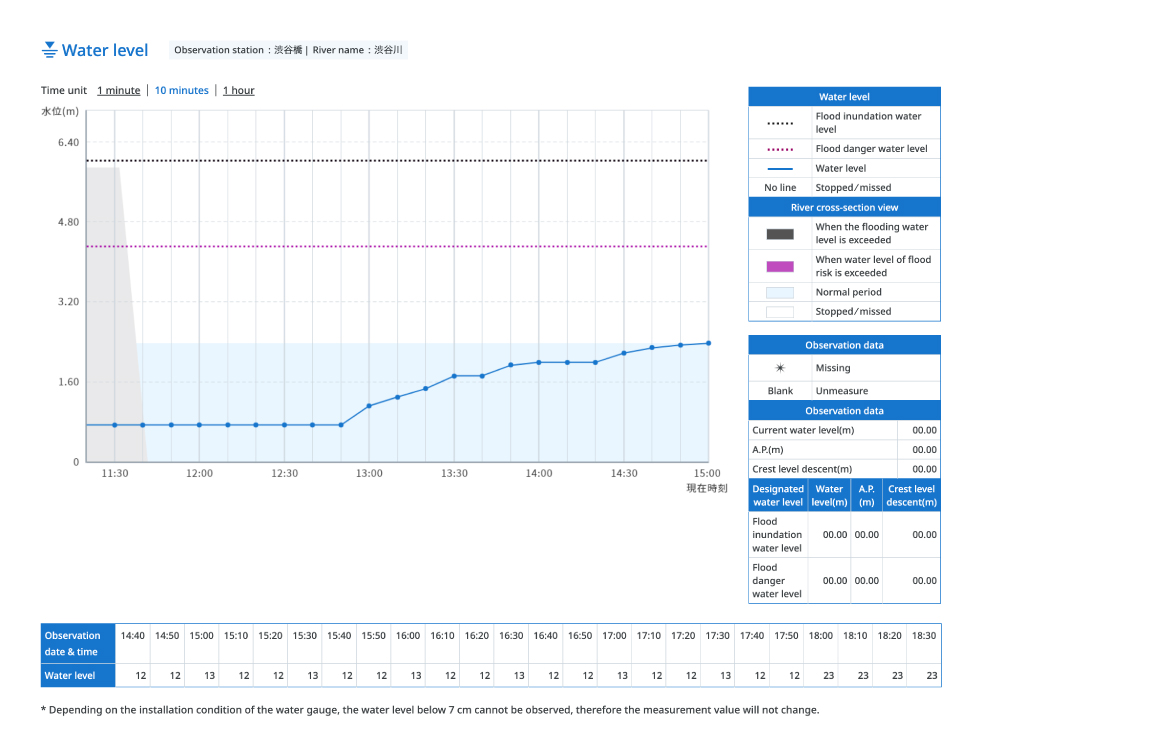Image resolution: width=1176 pixels, height=756 pixels.
Task: Click the A.P.(m) row value 00.00
Action: coord(924,450)
